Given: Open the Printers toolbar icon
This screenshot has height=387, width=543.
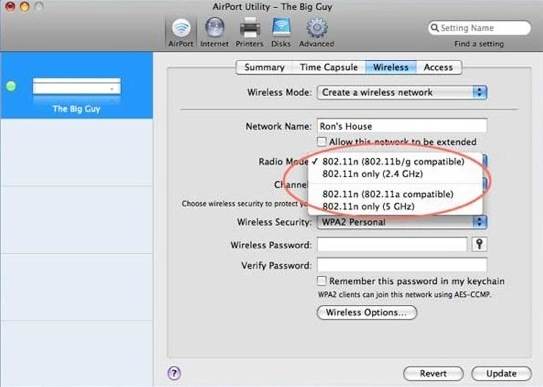Looking at the screenshot, I should pos(249,32).
